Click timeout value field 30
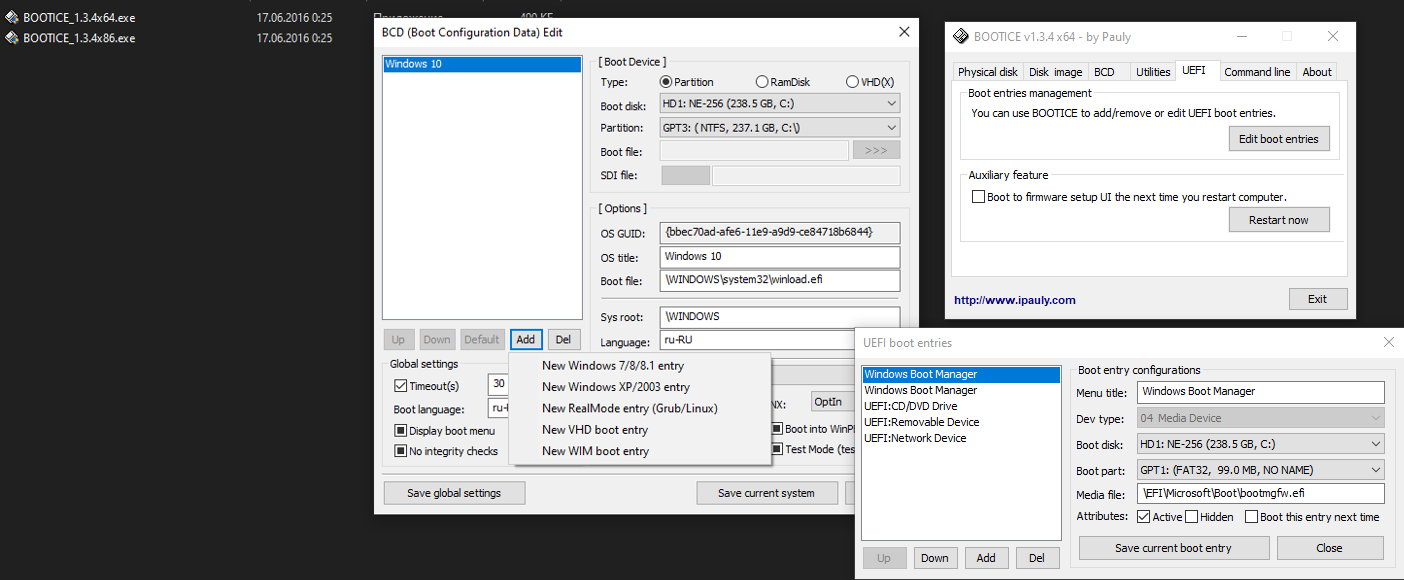This screenshot has height=580, width=1404. pos(498,385)
